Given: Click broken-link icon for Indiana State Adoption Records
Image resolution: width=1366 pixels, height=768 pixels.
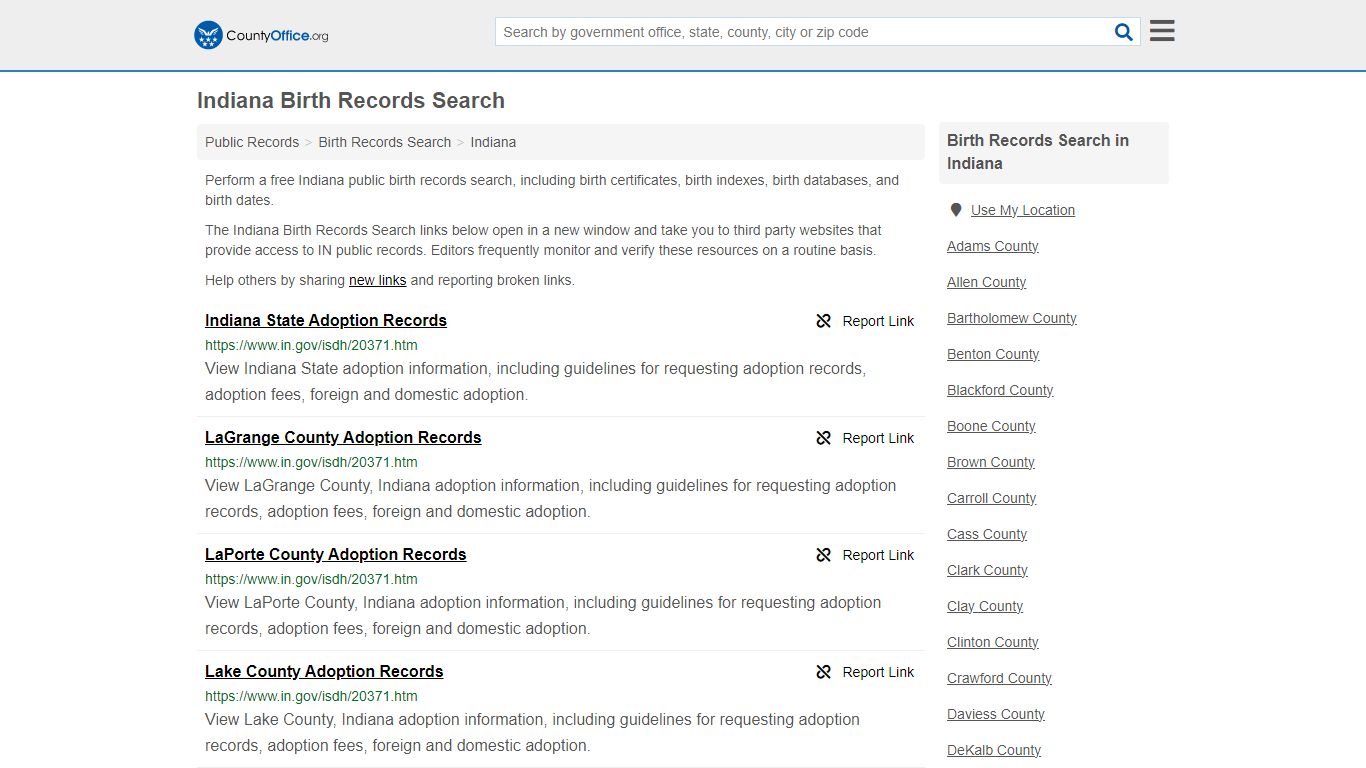Looking at the screenshot, I should tap(824, 321).
